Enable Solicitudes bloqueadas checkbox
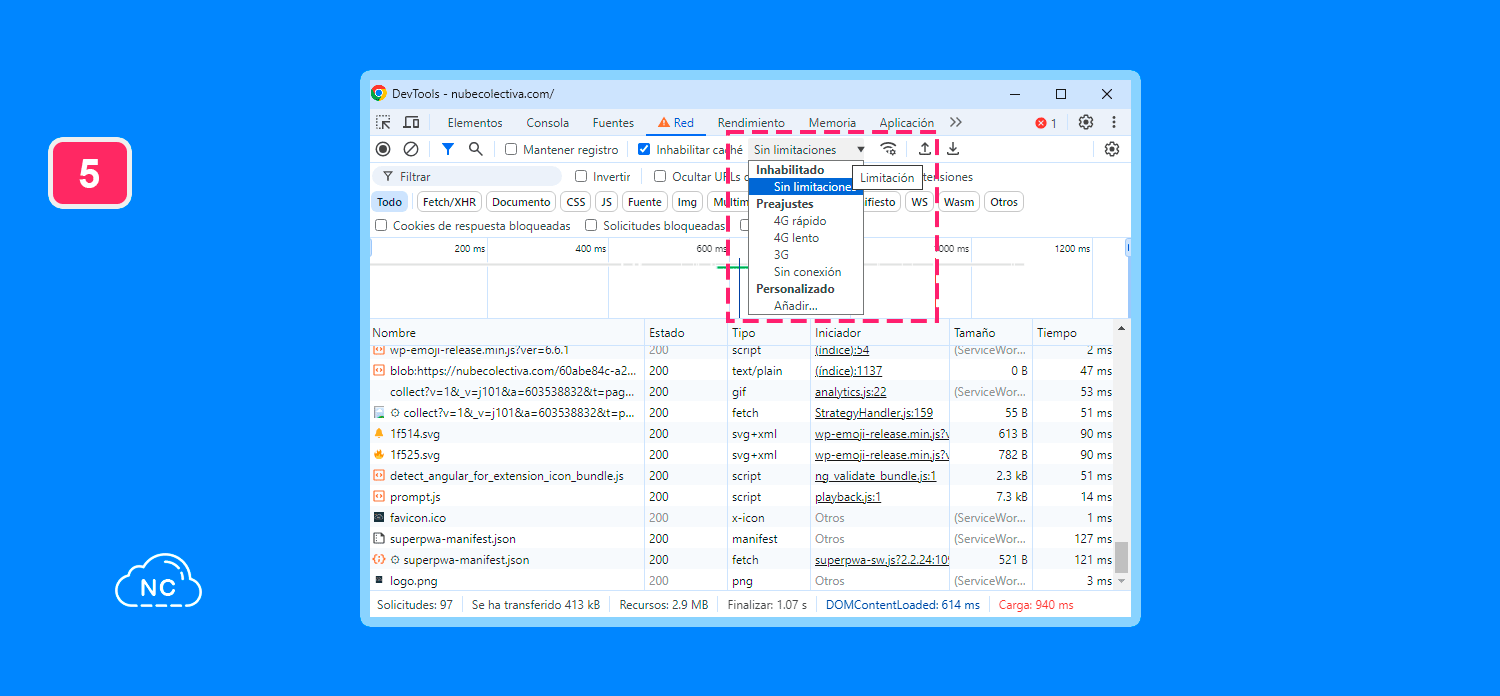 point(591,226)
